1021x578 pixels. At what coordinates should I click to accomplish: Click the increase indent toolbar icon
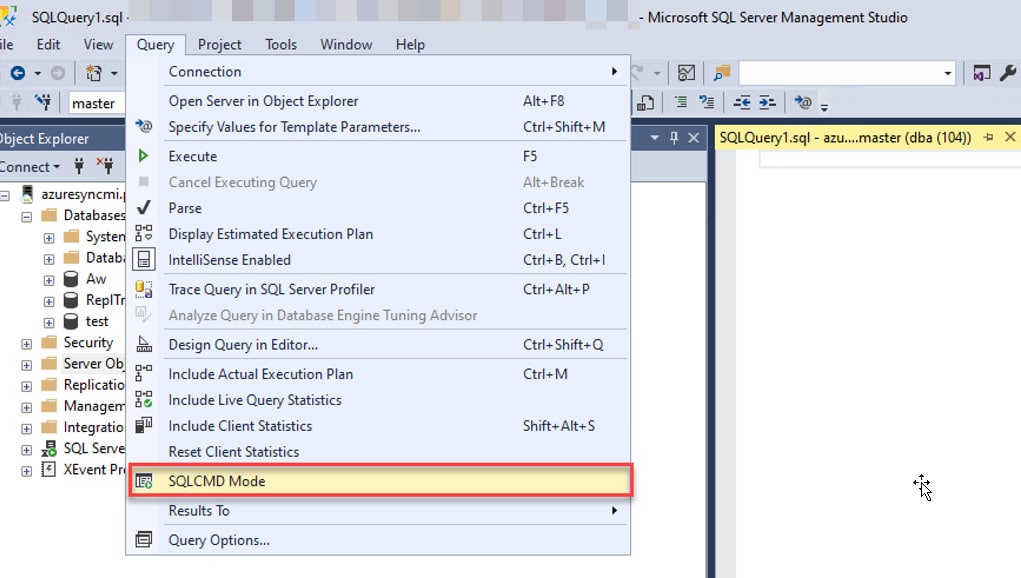[768, 103]
